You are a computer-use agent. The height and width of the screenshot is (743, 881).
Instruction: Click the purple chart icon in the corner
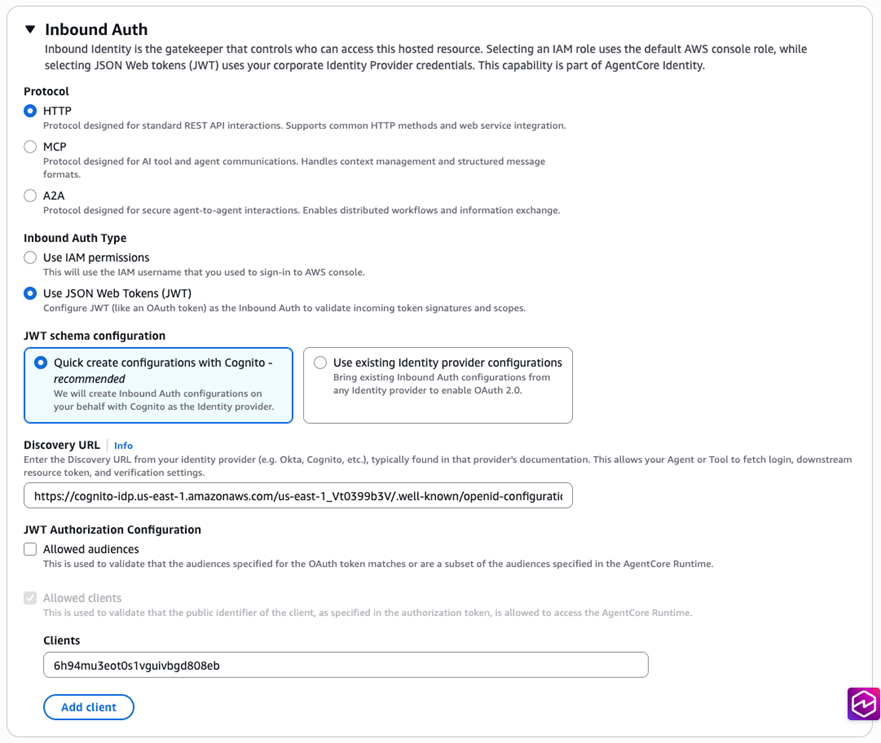coord(863,704)
